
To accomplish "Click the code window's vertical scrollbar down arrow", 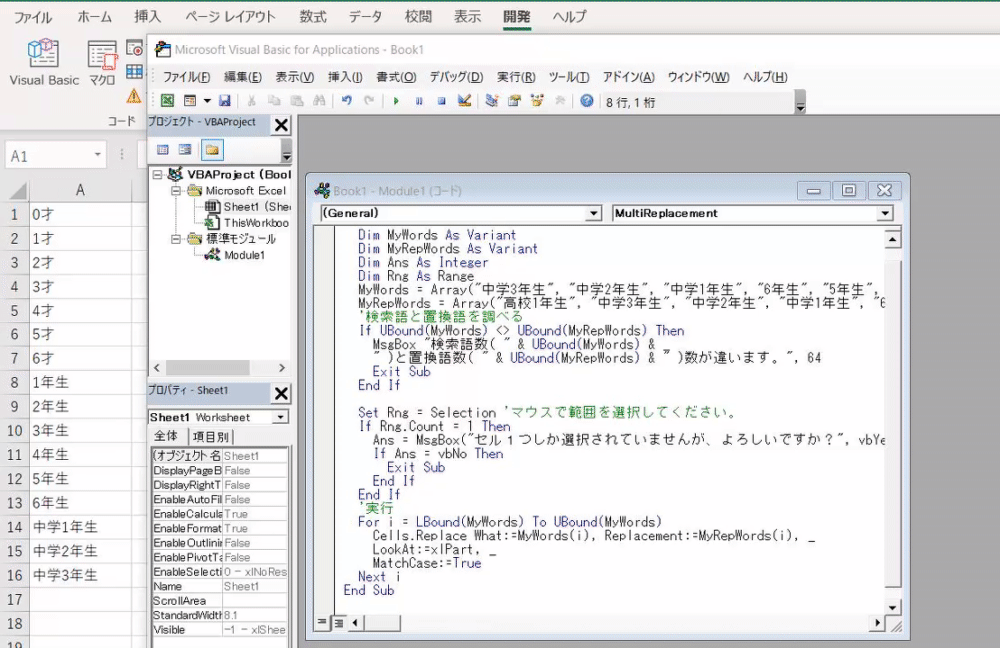I will (x=893, y=606).
